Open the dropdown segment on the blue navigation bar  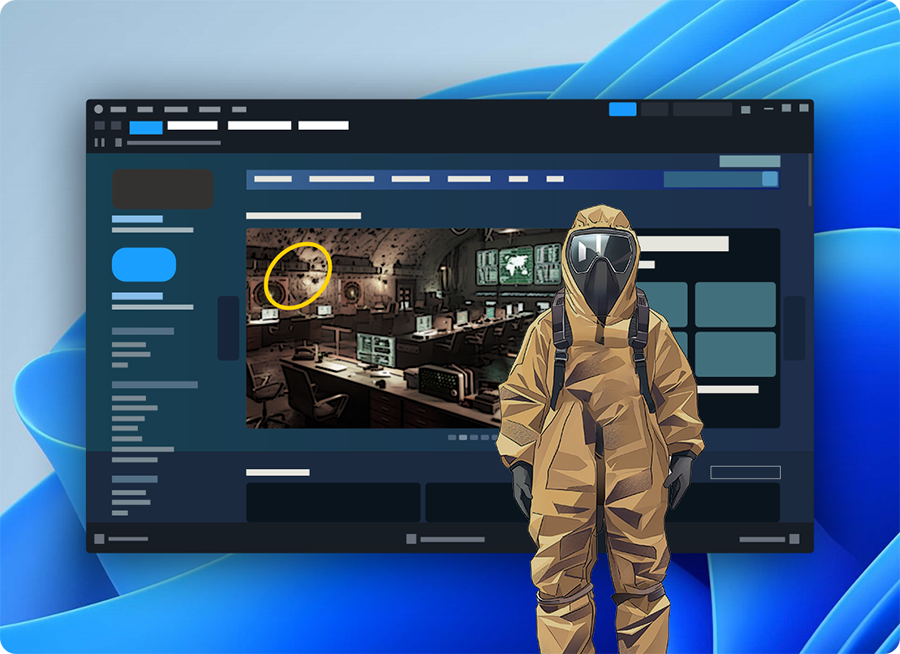coord(714,180)
